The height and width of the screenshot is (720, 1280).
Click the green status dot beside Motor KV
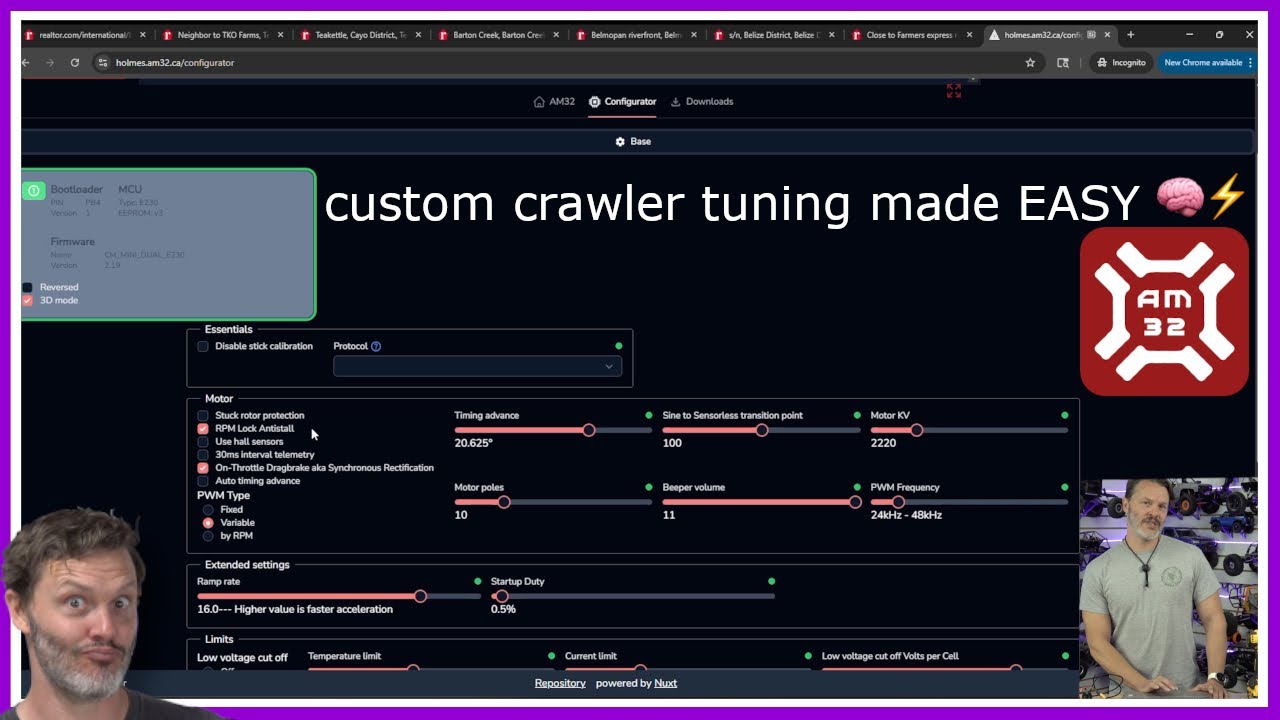coord(1065,415)
